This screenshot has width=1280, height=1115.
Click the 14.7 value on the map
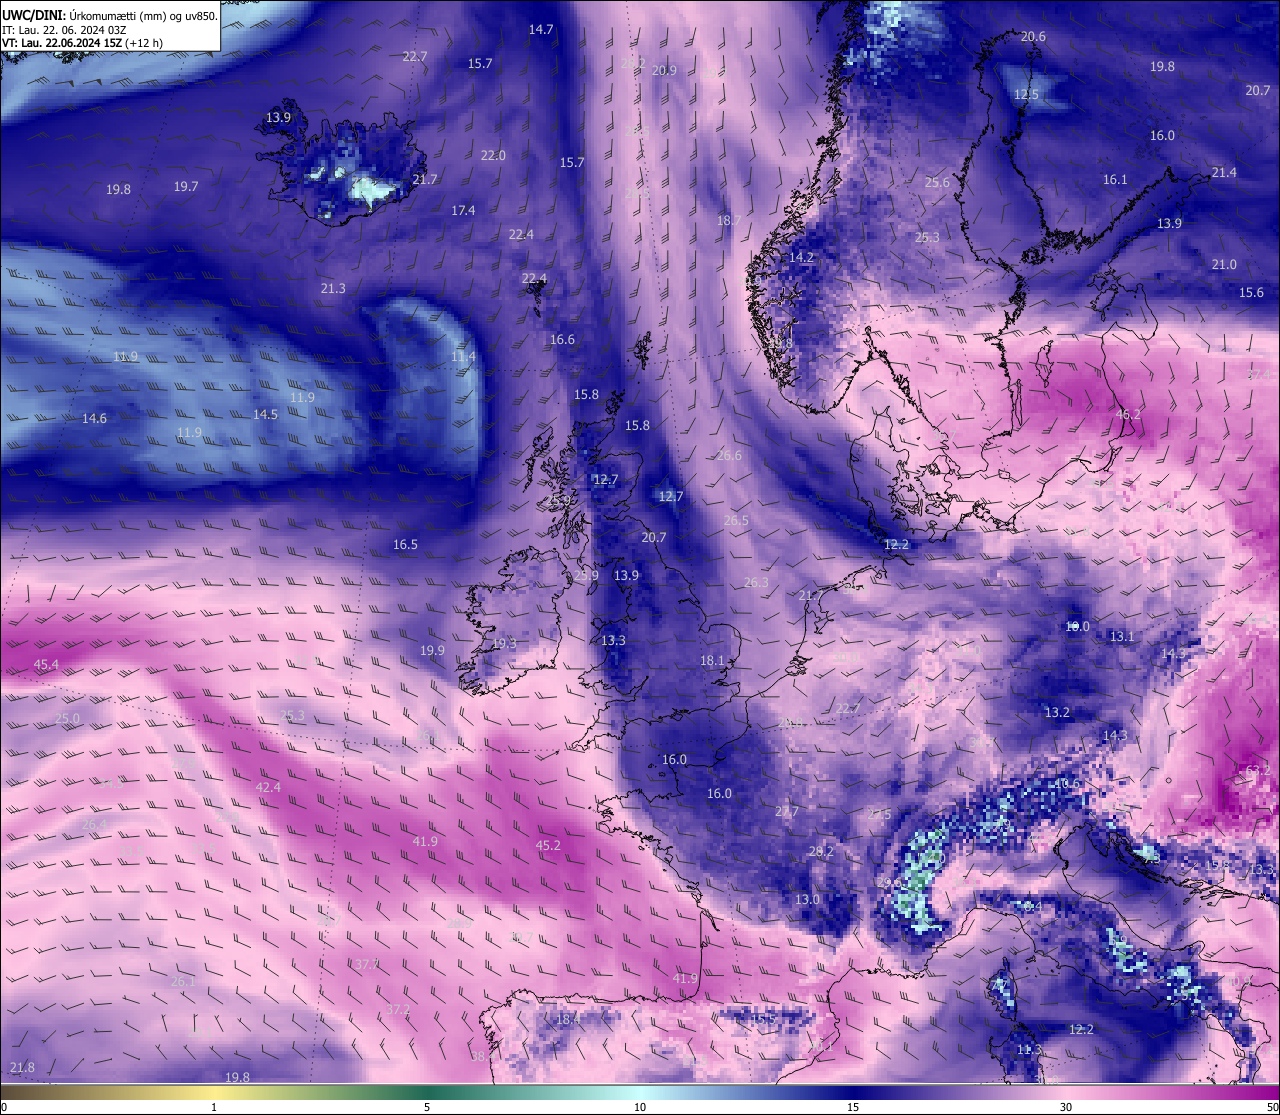tap(541, 30)
